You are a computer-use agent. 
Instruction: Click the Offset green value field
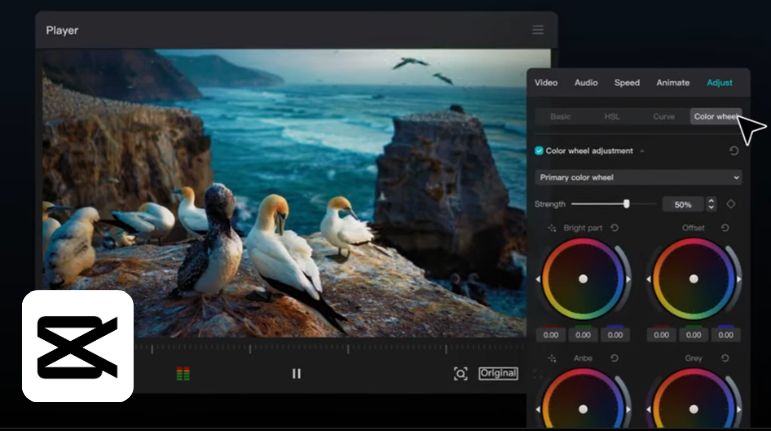coord(694,335)
